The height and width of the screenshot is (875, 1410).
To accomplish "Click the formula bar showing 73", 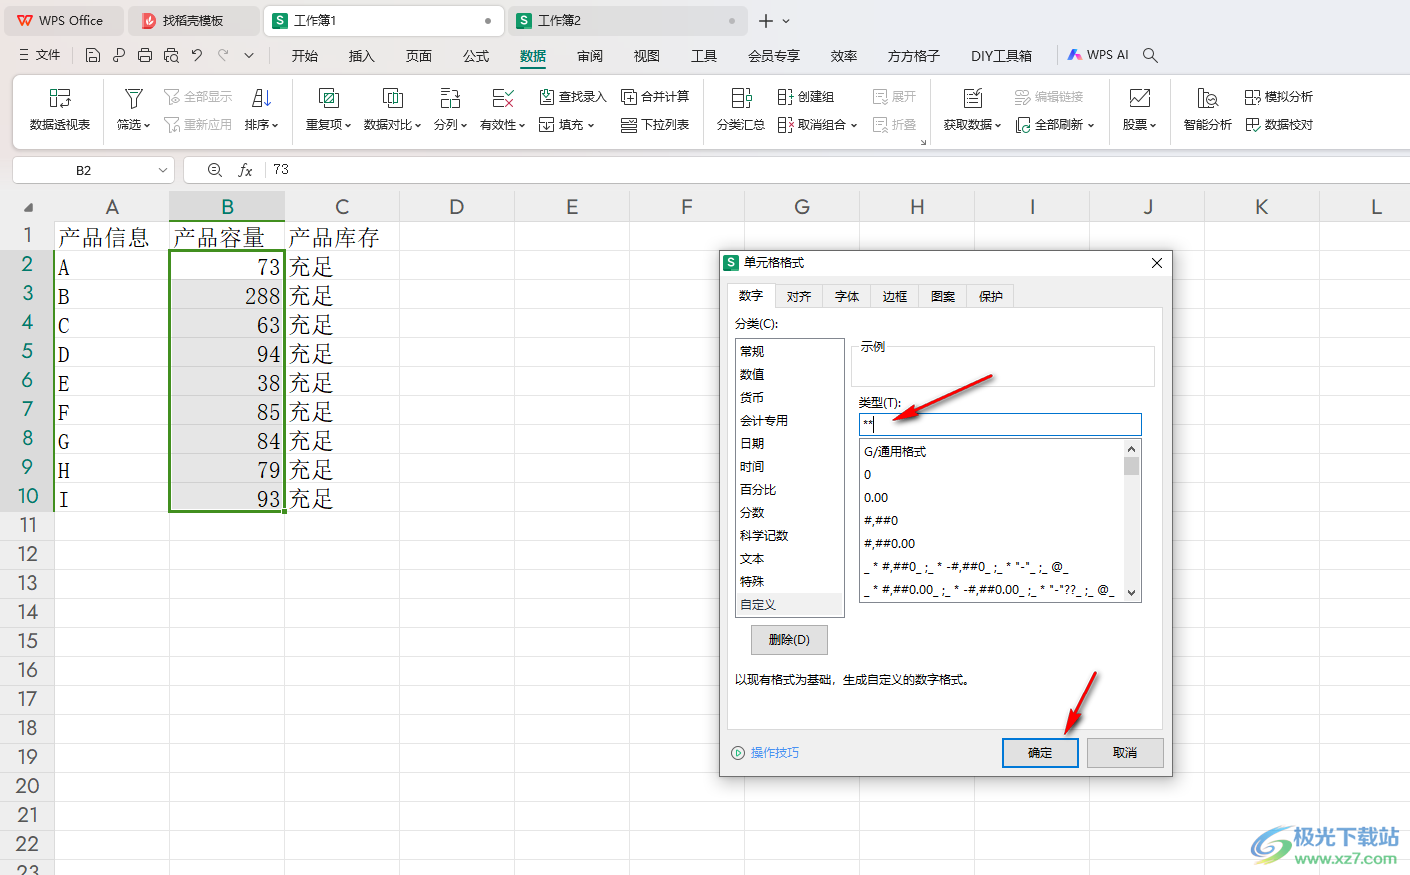I will tap(838, 170).
